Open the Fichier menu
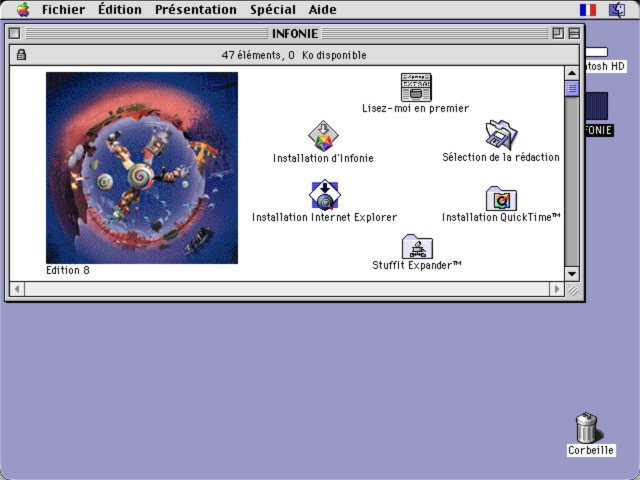This screenshot has width=640, height=480. tap(64, 9)
